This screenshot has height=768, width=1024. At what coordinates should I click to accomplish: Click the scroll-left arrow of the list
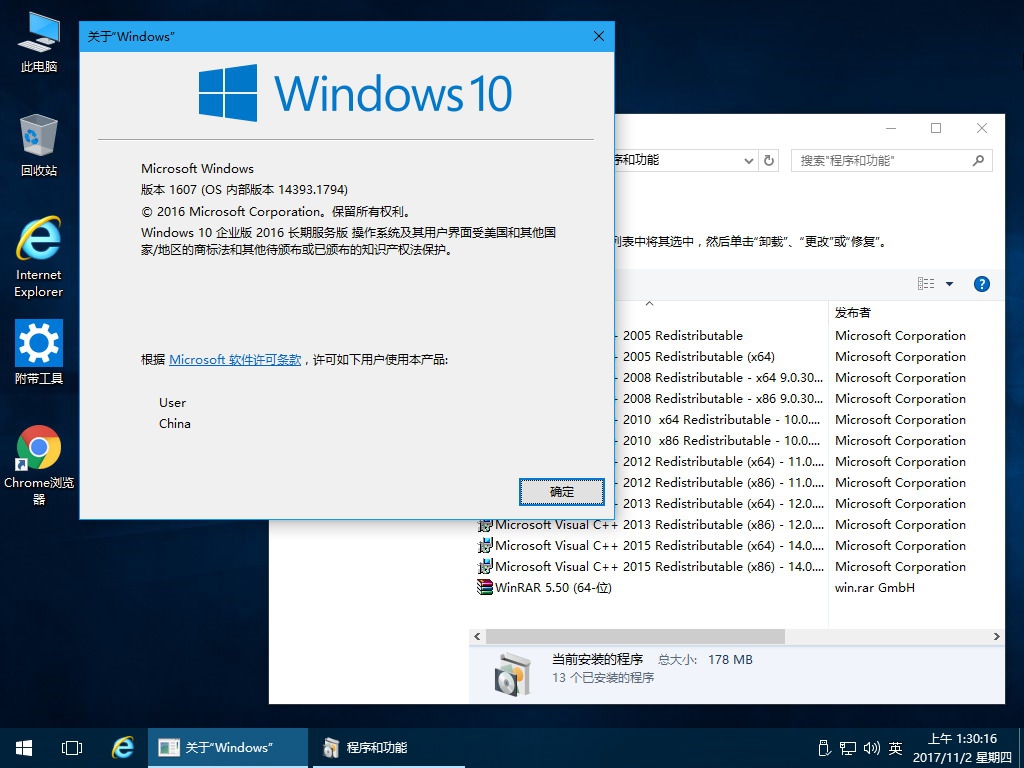pyautogui.click(x=477, y=636)
